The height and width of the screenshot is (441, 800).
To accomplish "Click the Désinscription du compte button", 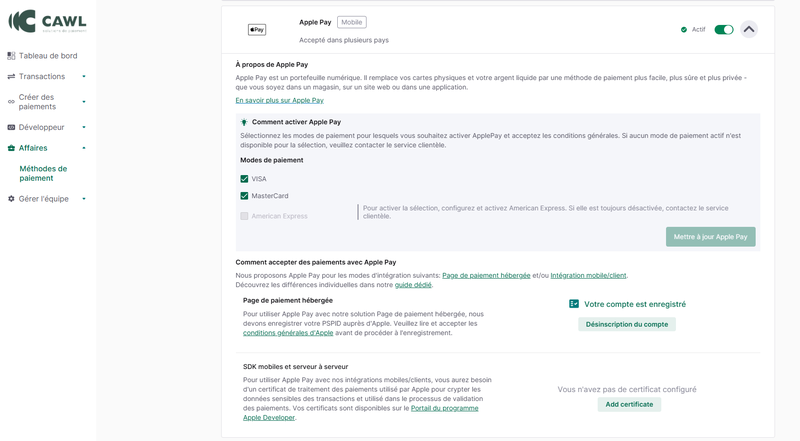I will point(627,324).
